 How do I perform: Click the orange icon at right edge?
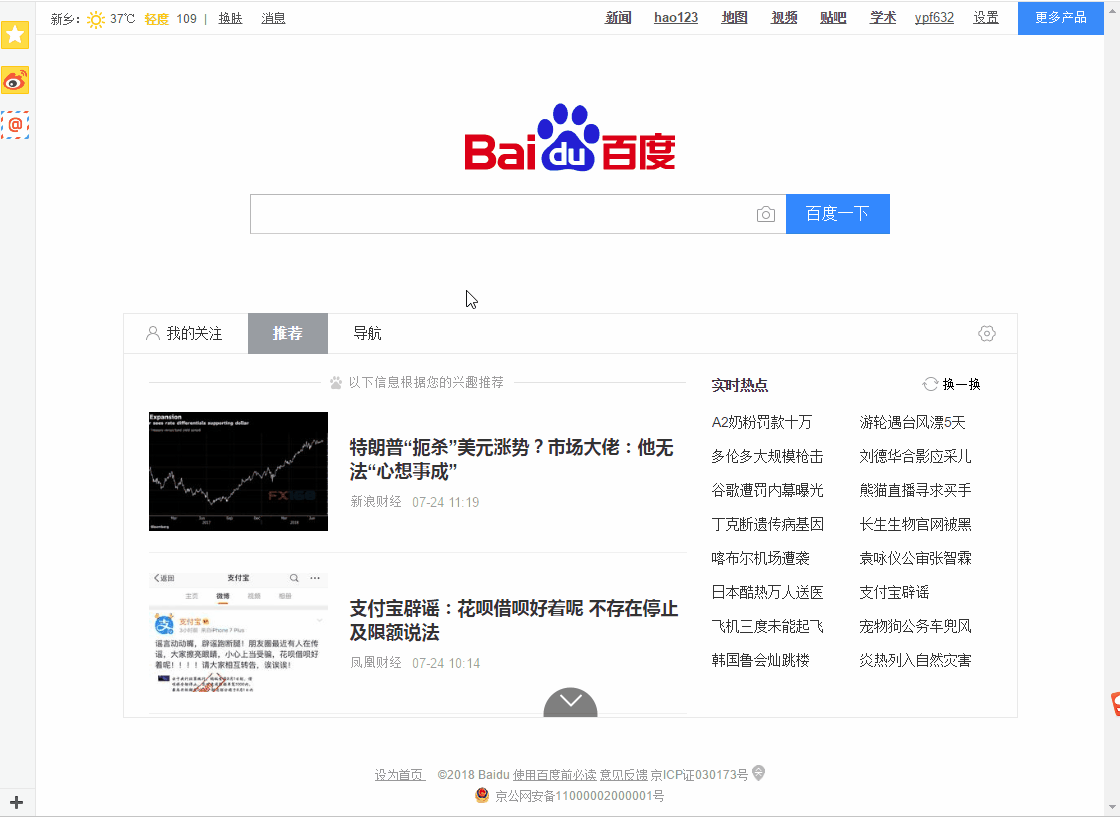point(1115,703)
